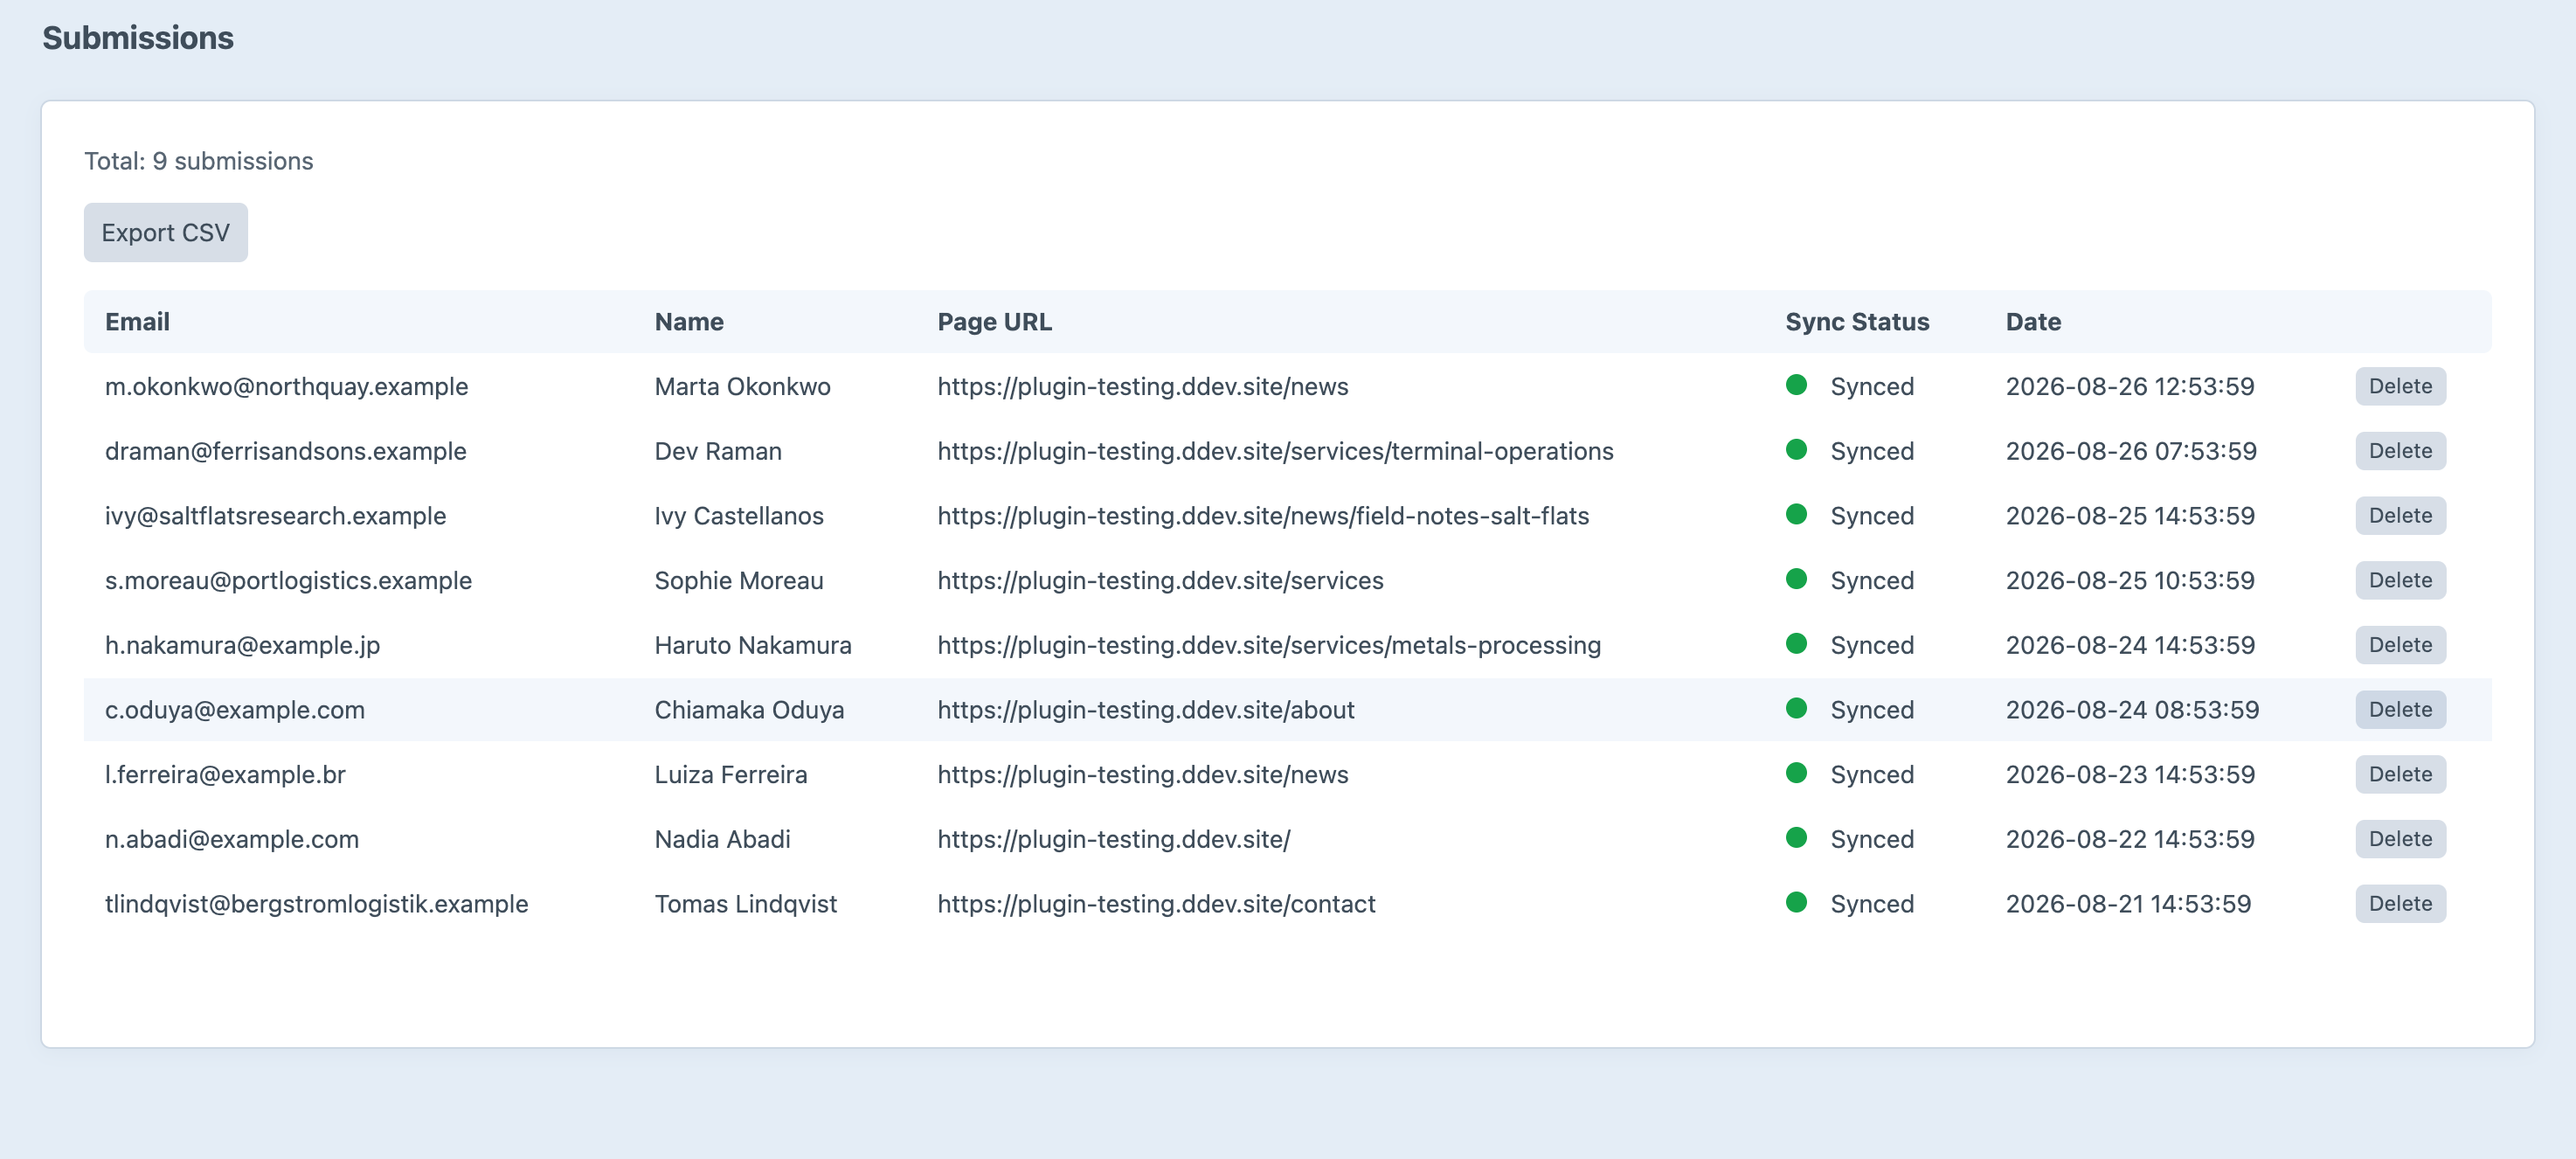
Task: Delete Tomas Lindqvist's submission
Action: pos(2400,904)
